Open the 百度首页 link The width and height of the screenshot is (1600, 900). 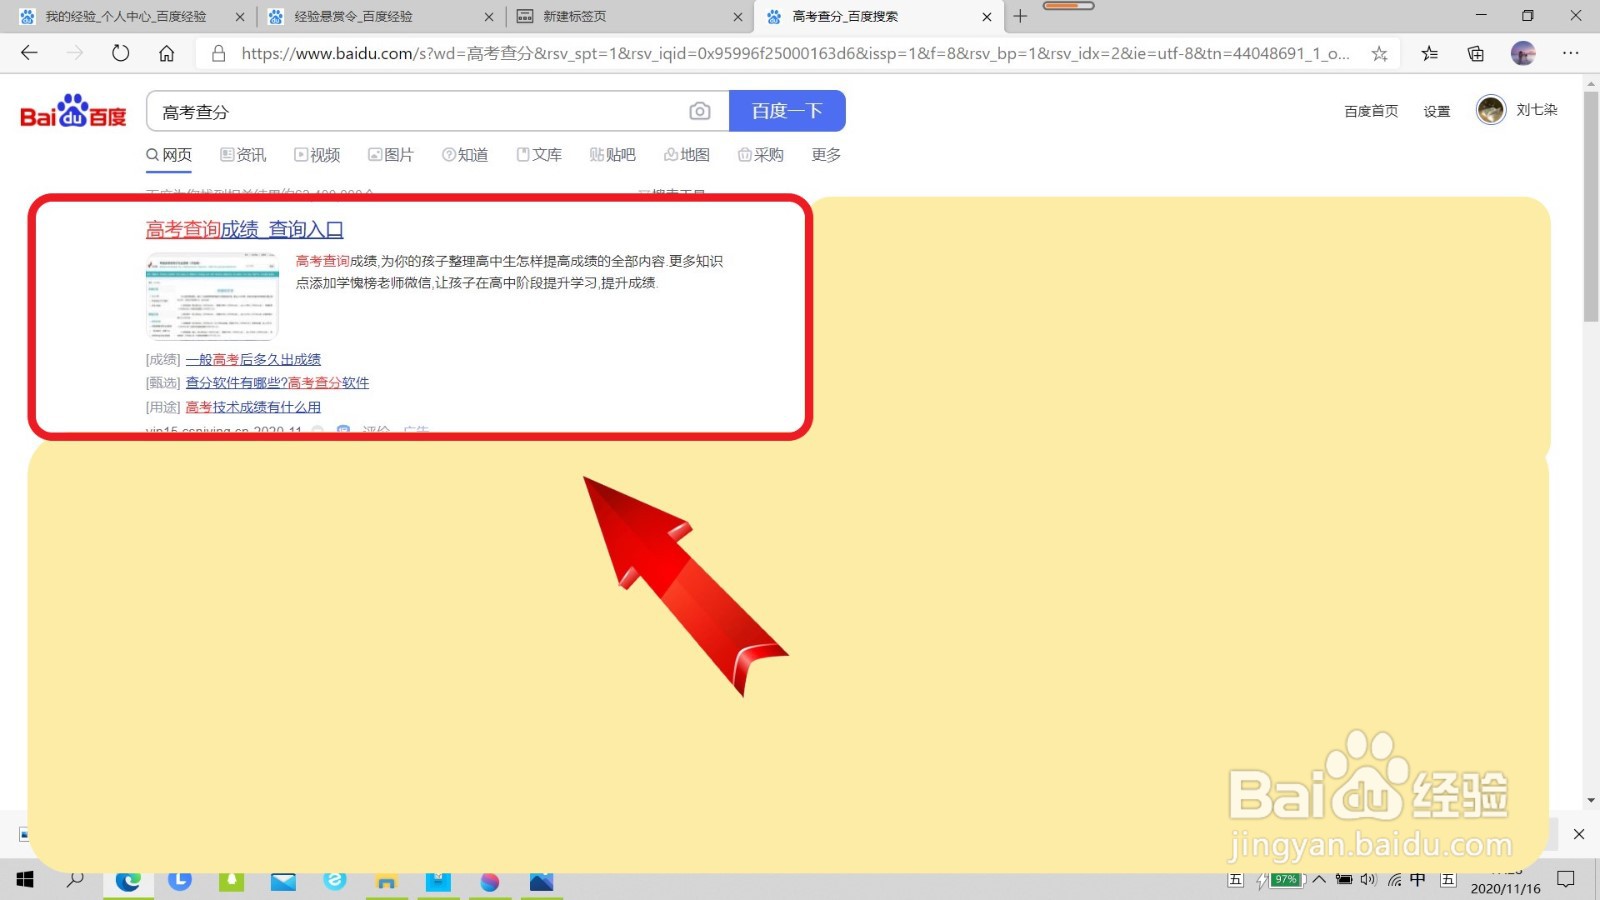click(x=1371, y=111)
